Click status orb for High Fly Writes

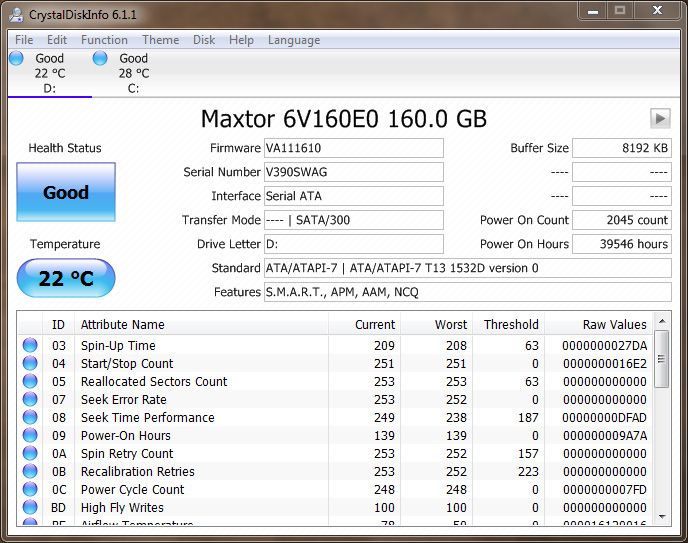pyautogui.click(x=30, y=507)
